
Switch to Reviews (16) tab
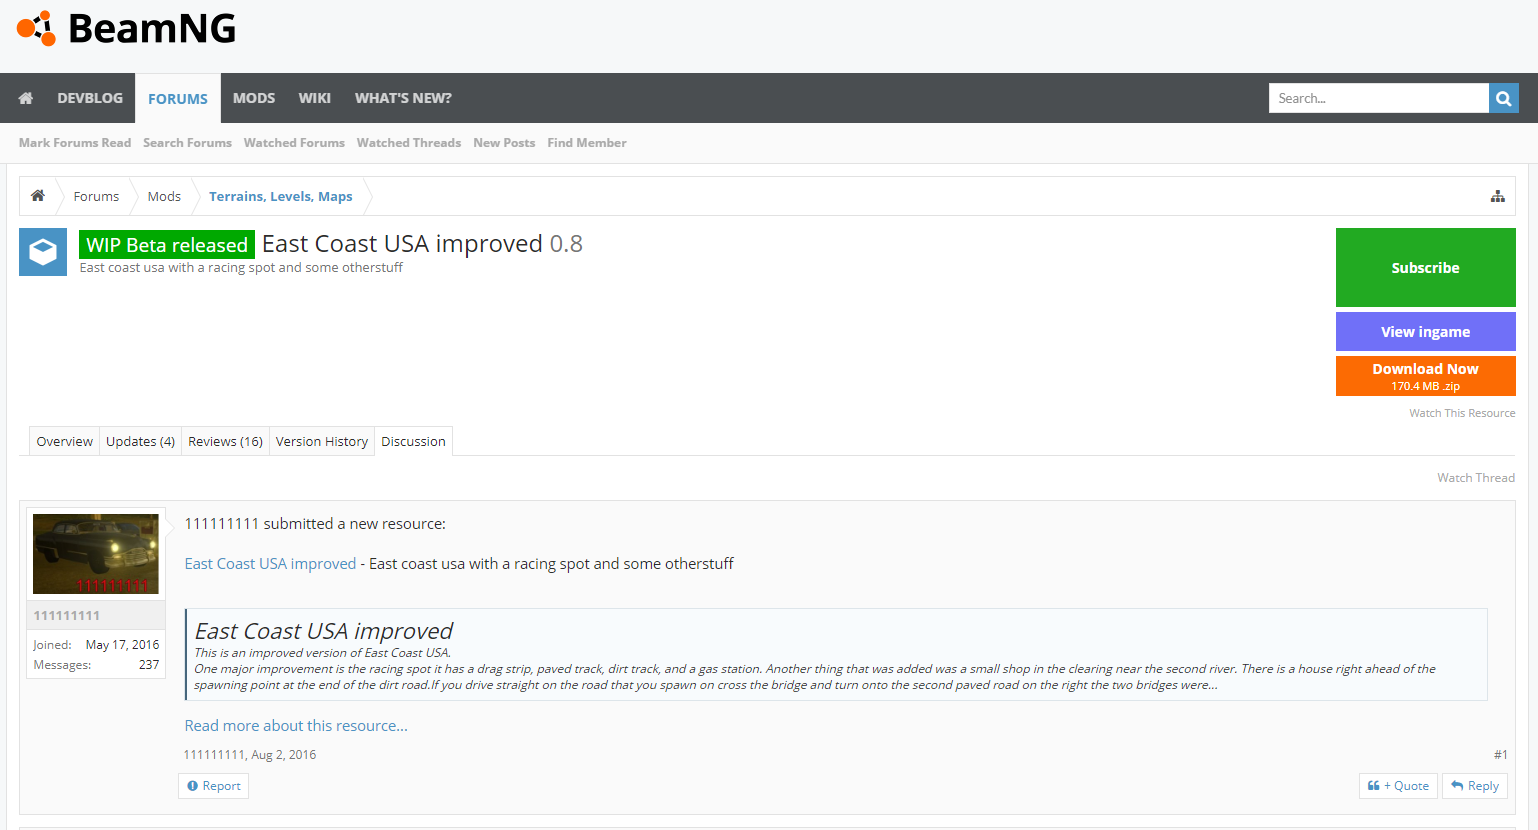click(225, 441)
